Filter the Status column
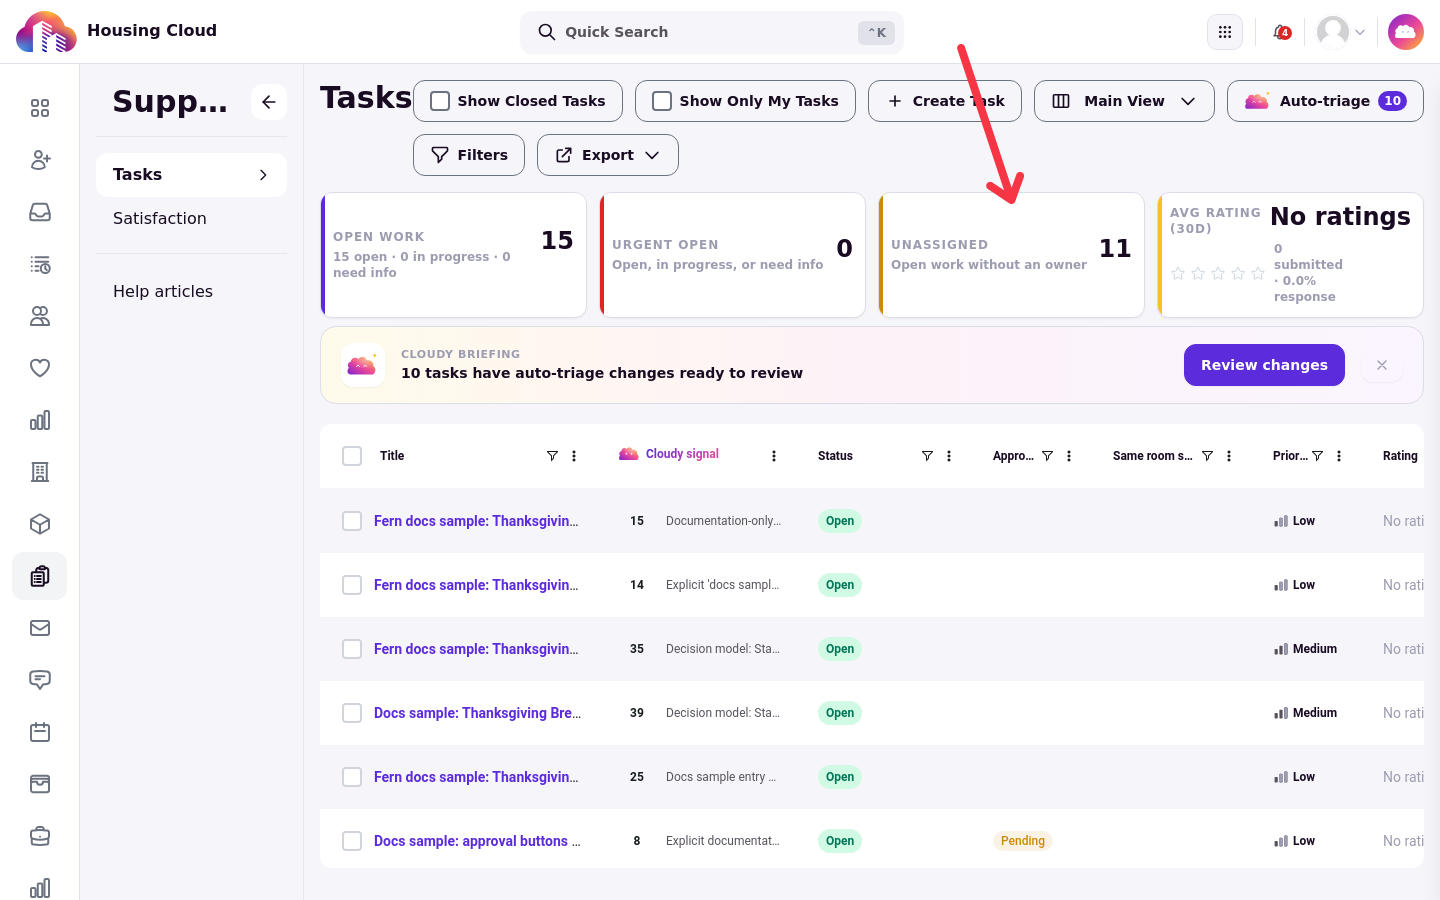1440x900 pixels. tap(927, 456)
